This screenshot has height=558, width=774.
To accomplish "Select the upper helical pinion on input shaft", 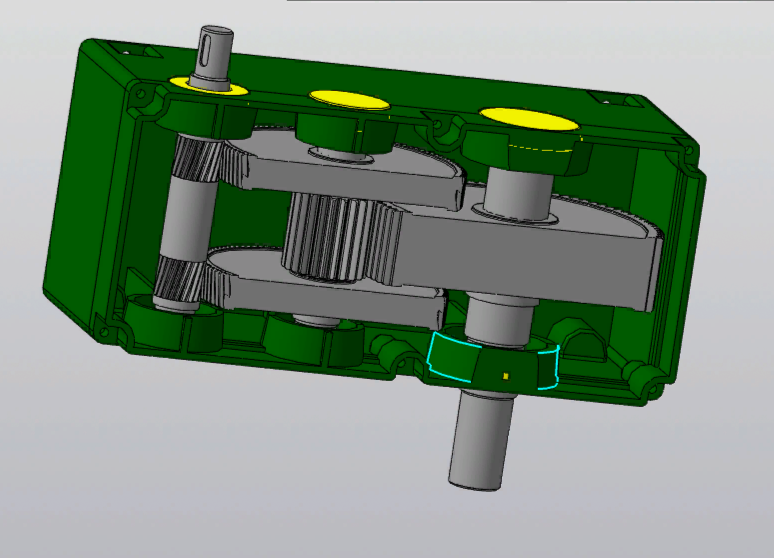I will point(197,159).
